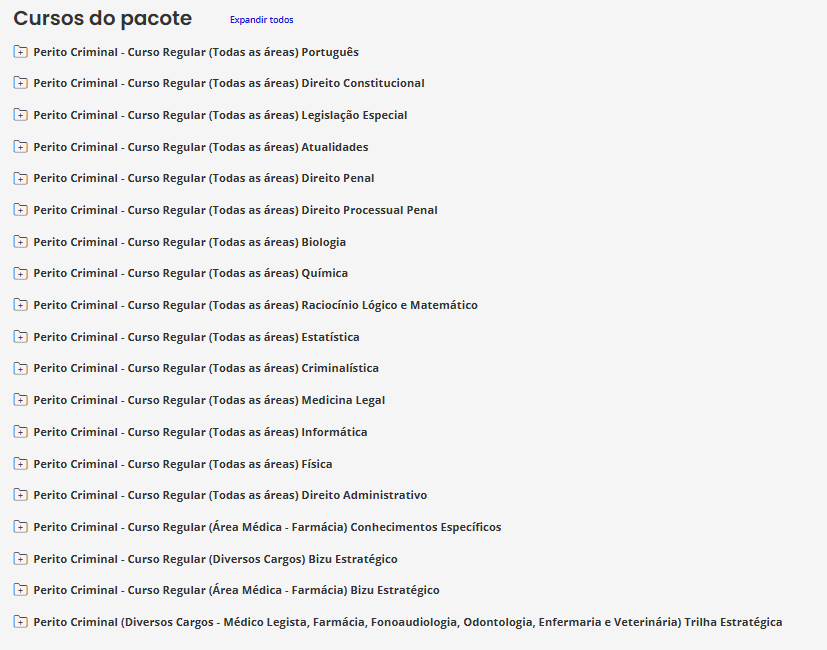This screenshot has height=650, width=827.
Task: Expand the Trilha Estratégica course entry
Action: tap(407, 622)
